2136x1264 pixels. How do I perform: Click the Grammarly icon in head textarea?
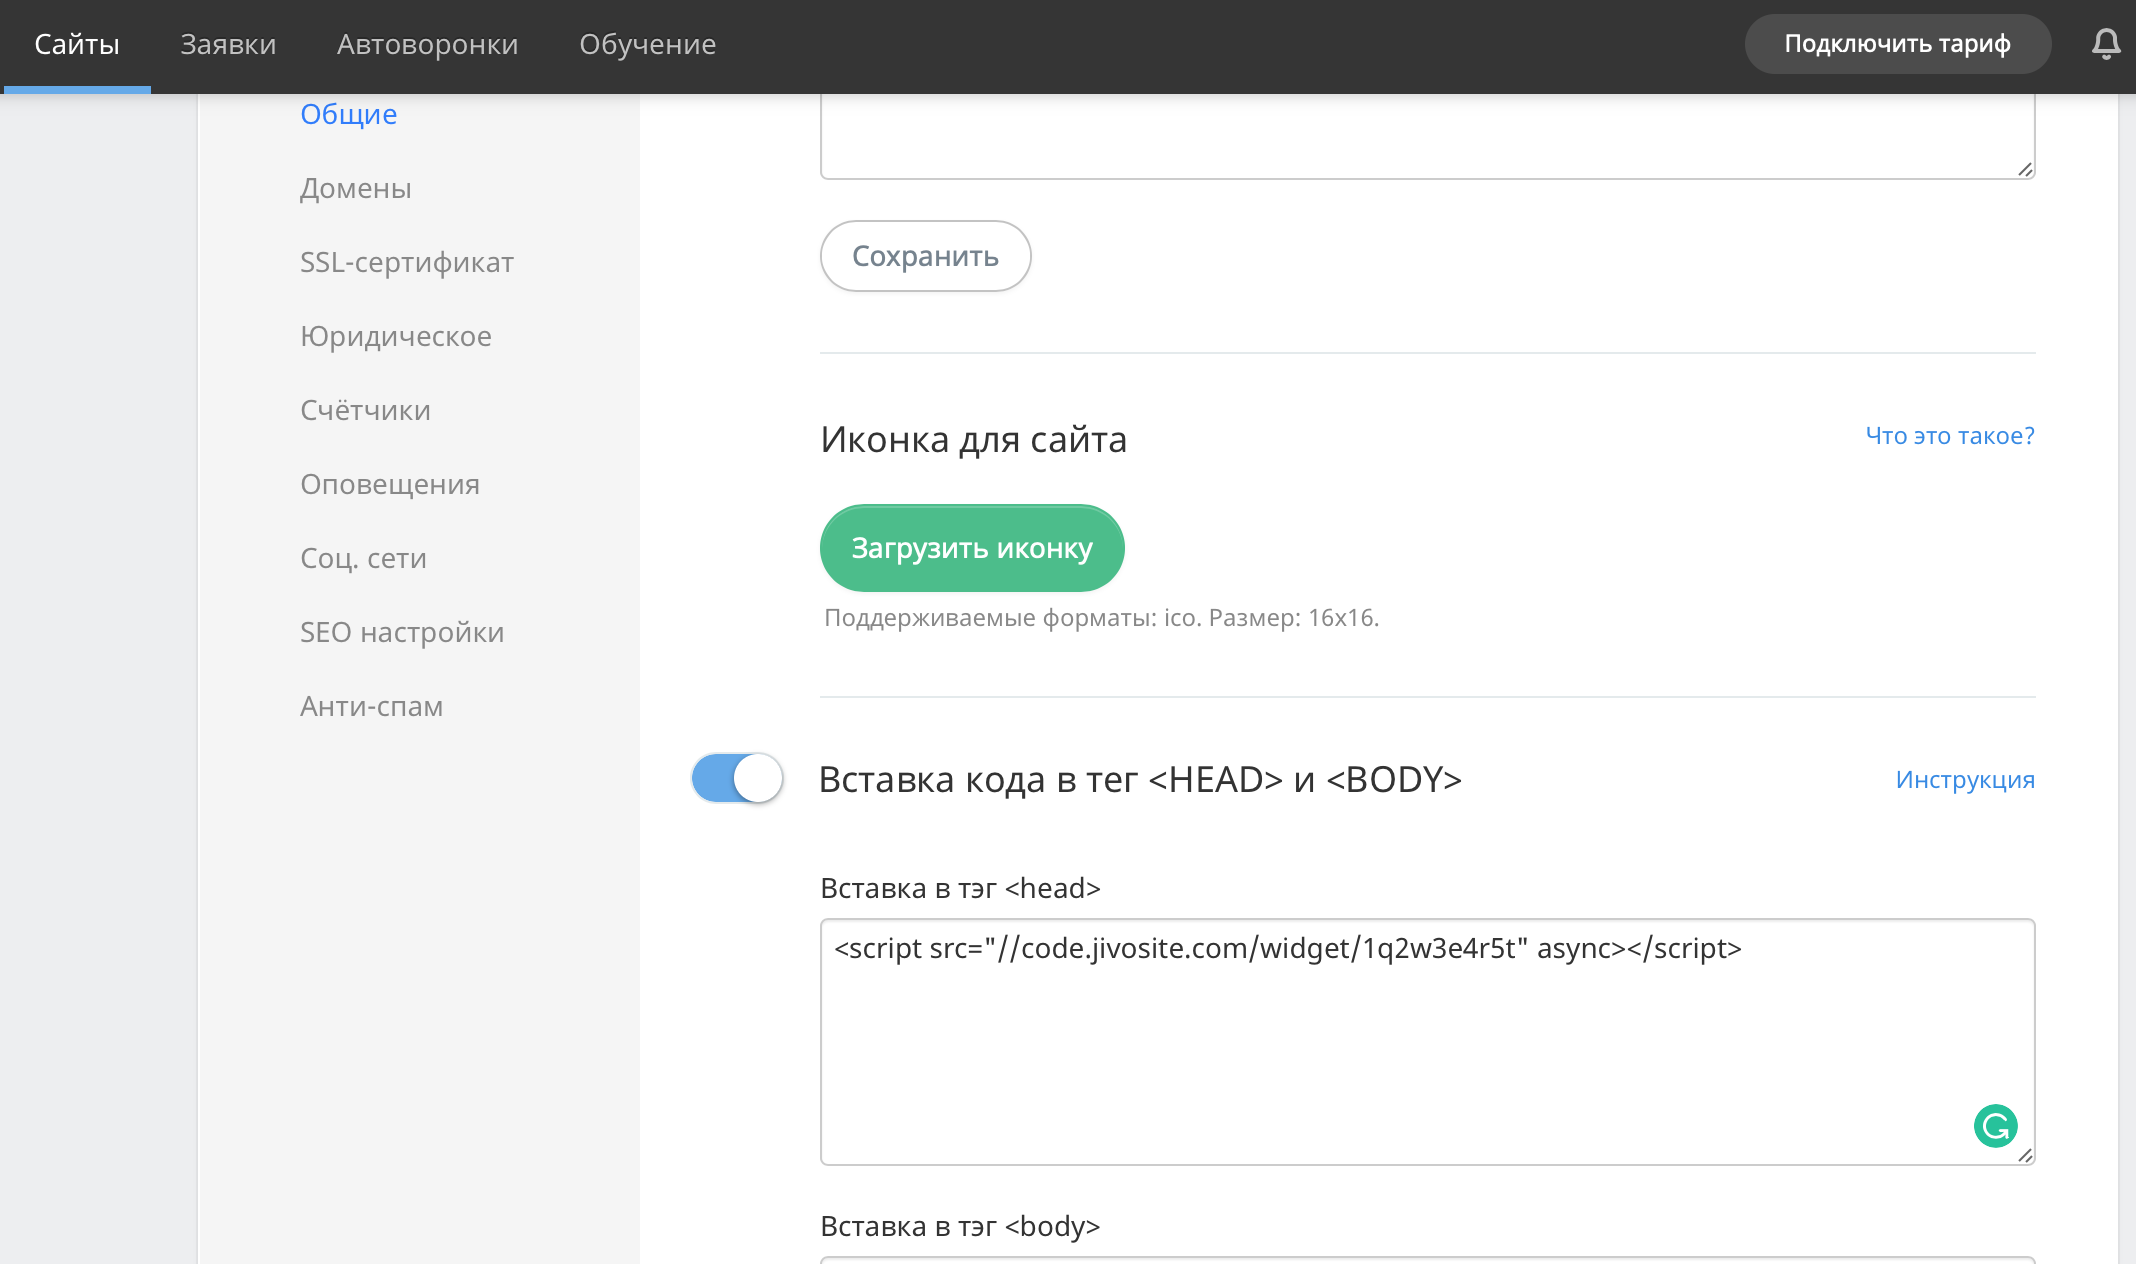click(x=1995, y=1126)
